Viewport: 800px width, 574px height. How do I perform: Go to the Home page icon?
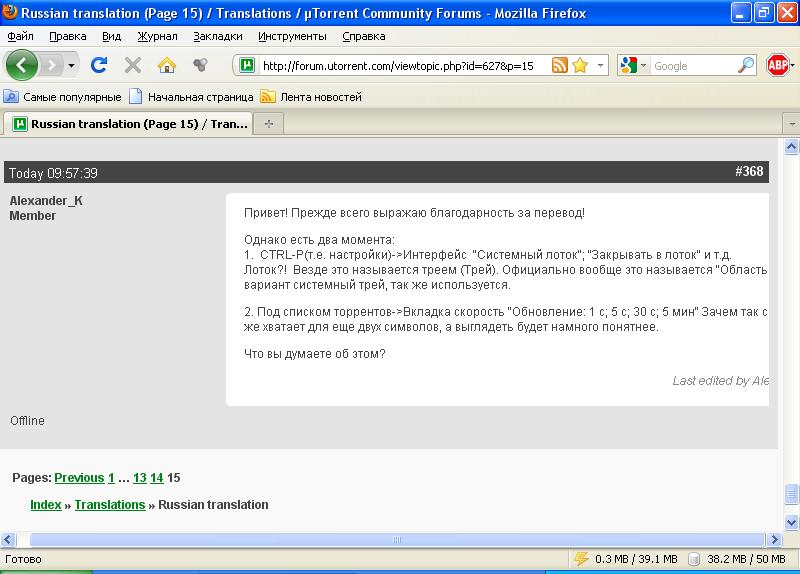[x=166, y=65]
